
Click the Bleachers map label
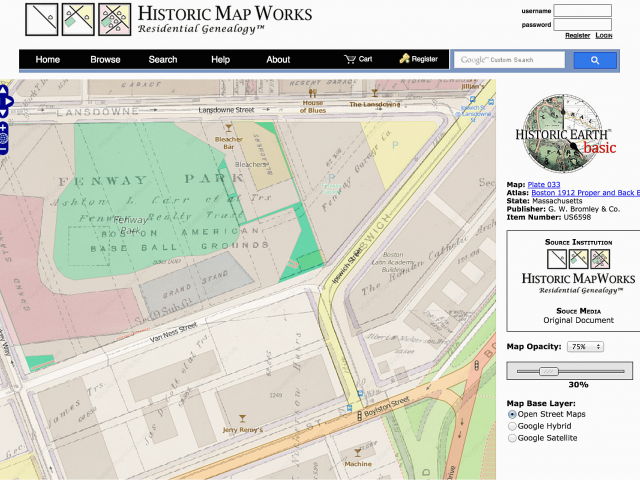point(251,164)
